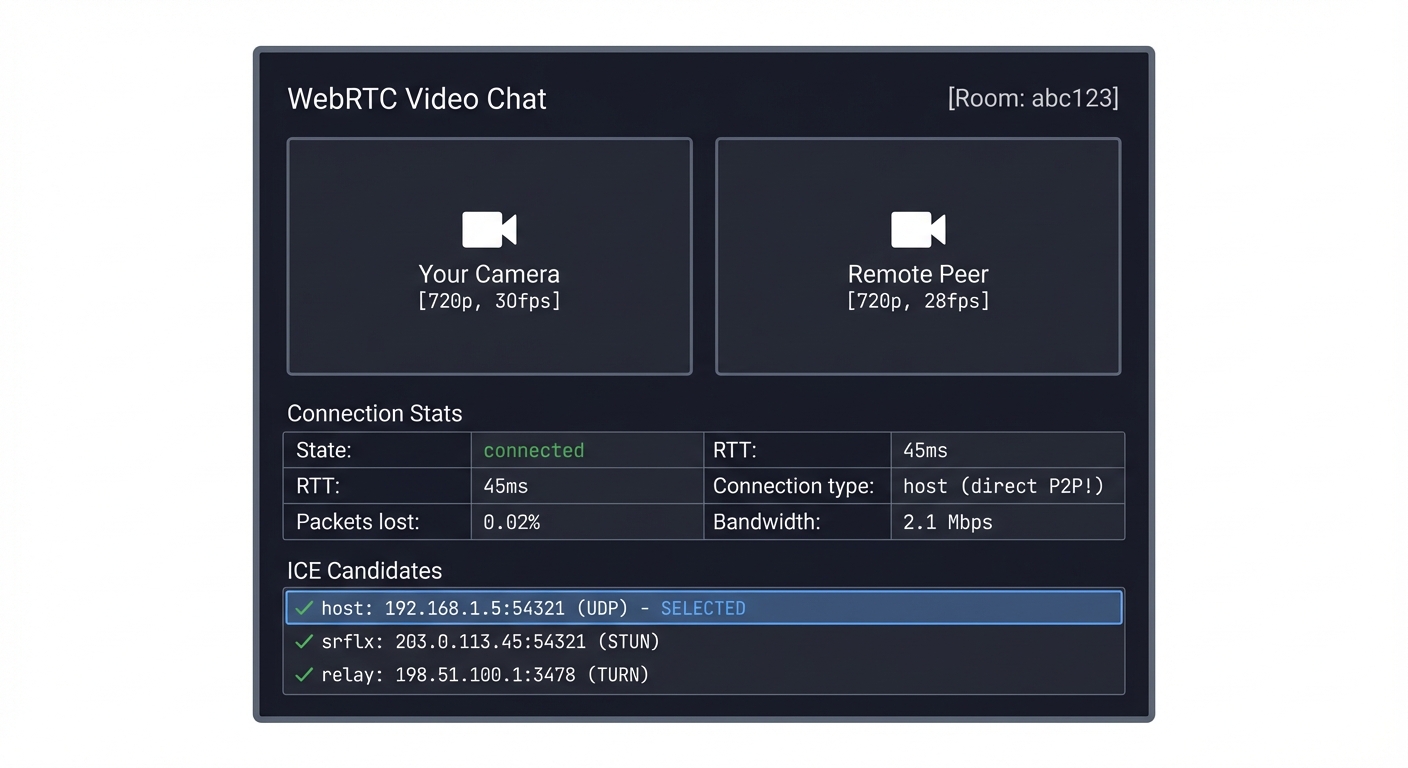The height and width of the screenshot is (768, 1408).
Task: Click the RTT 45ms stat cell
Action: point(924,450)
